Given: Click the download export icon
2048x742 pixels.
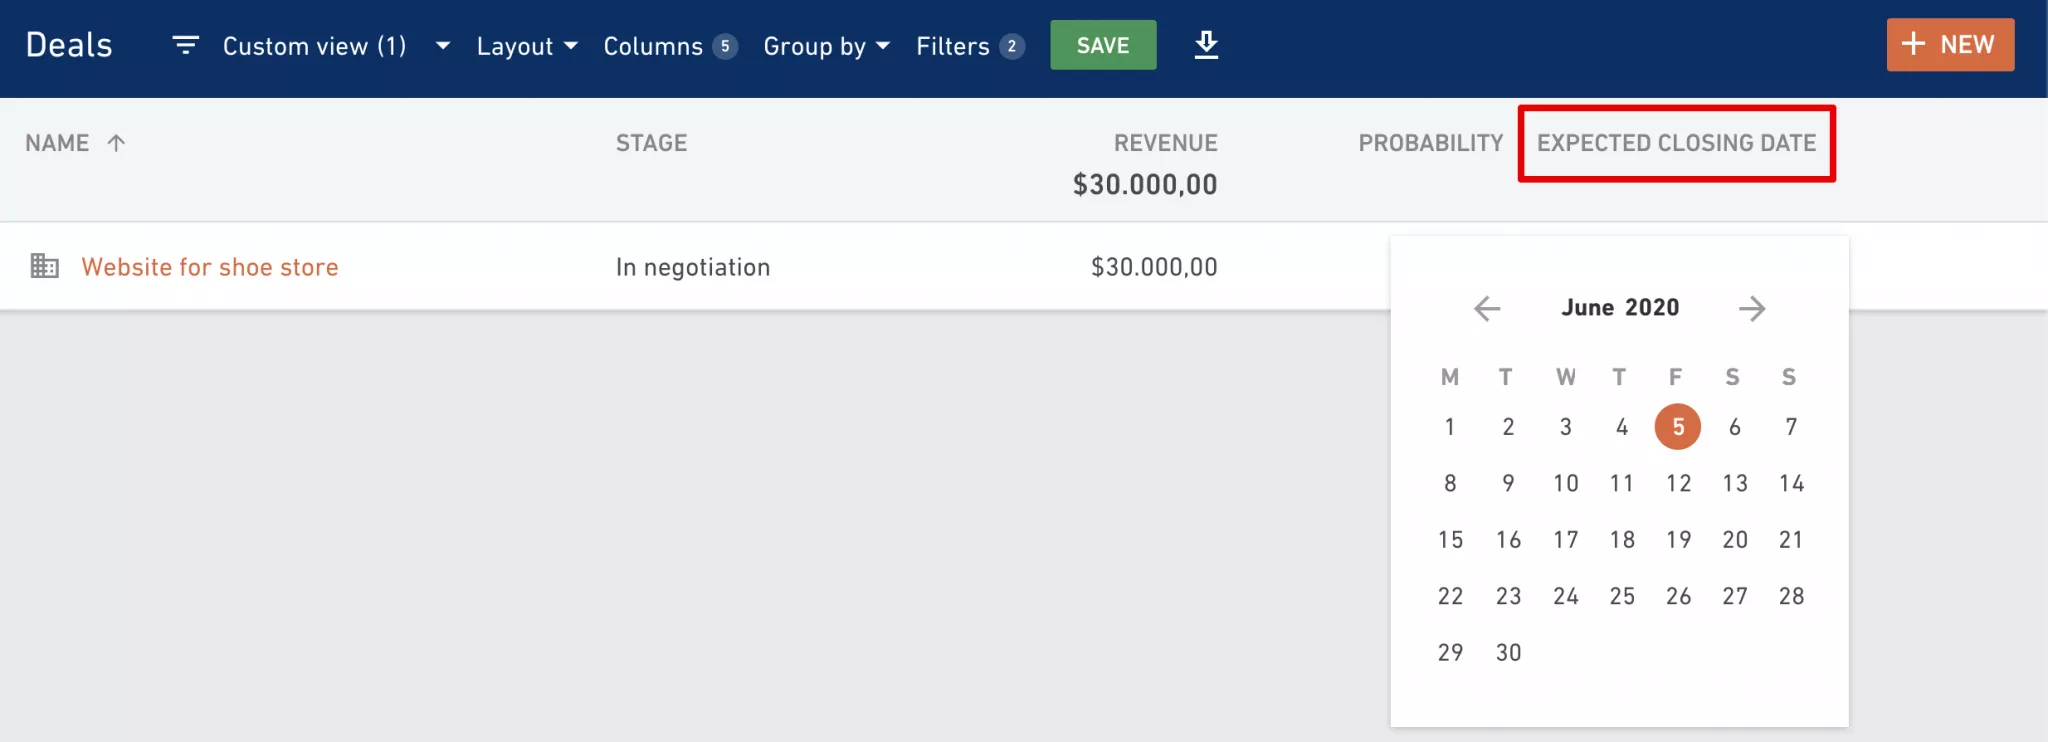Looking at the screenshot, I should pos(1206,45).
